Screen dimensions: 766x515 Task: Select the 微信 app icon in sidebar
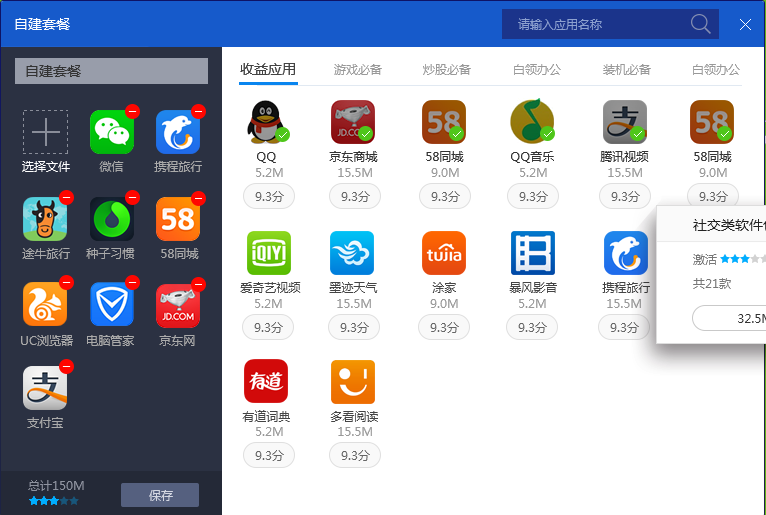[x=112, y=132]
